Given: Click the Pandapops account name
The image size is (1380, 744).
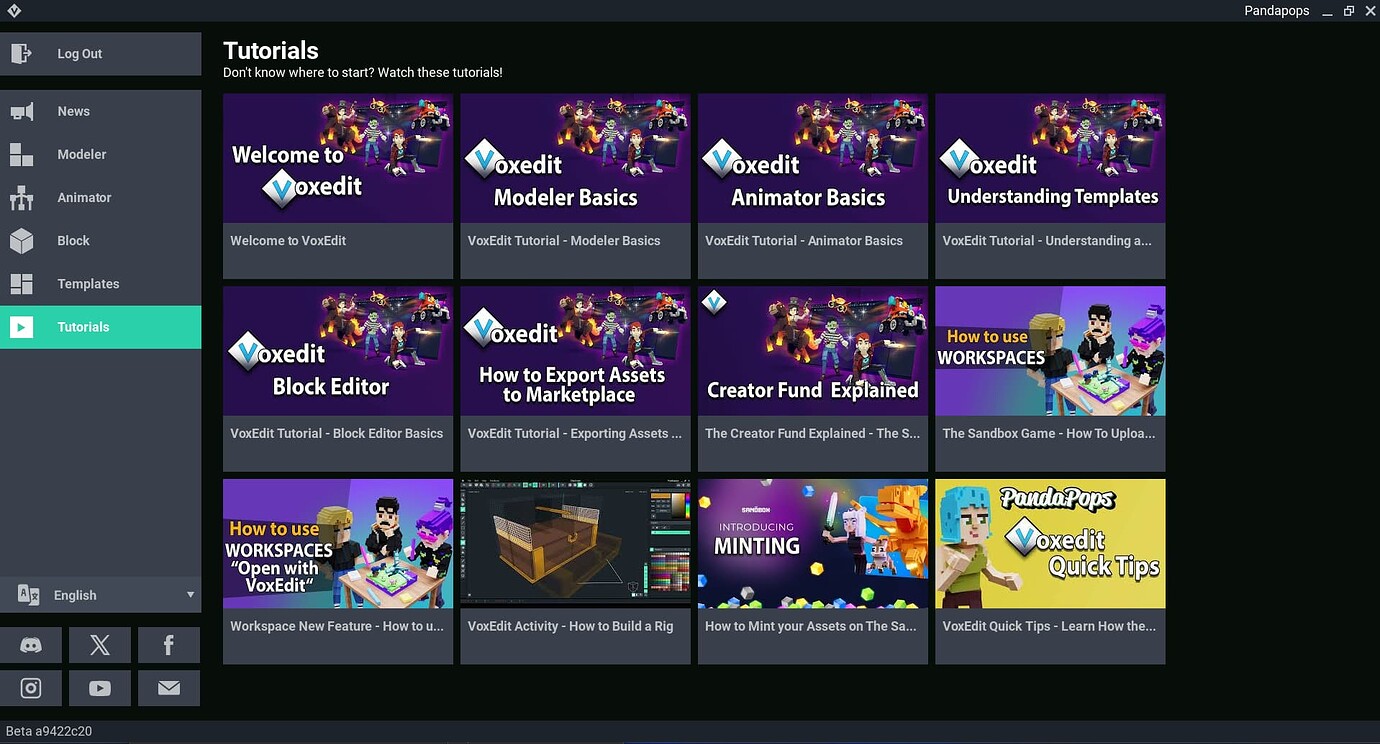Looking at the screenshot, I should click(x=1276, y=10).
